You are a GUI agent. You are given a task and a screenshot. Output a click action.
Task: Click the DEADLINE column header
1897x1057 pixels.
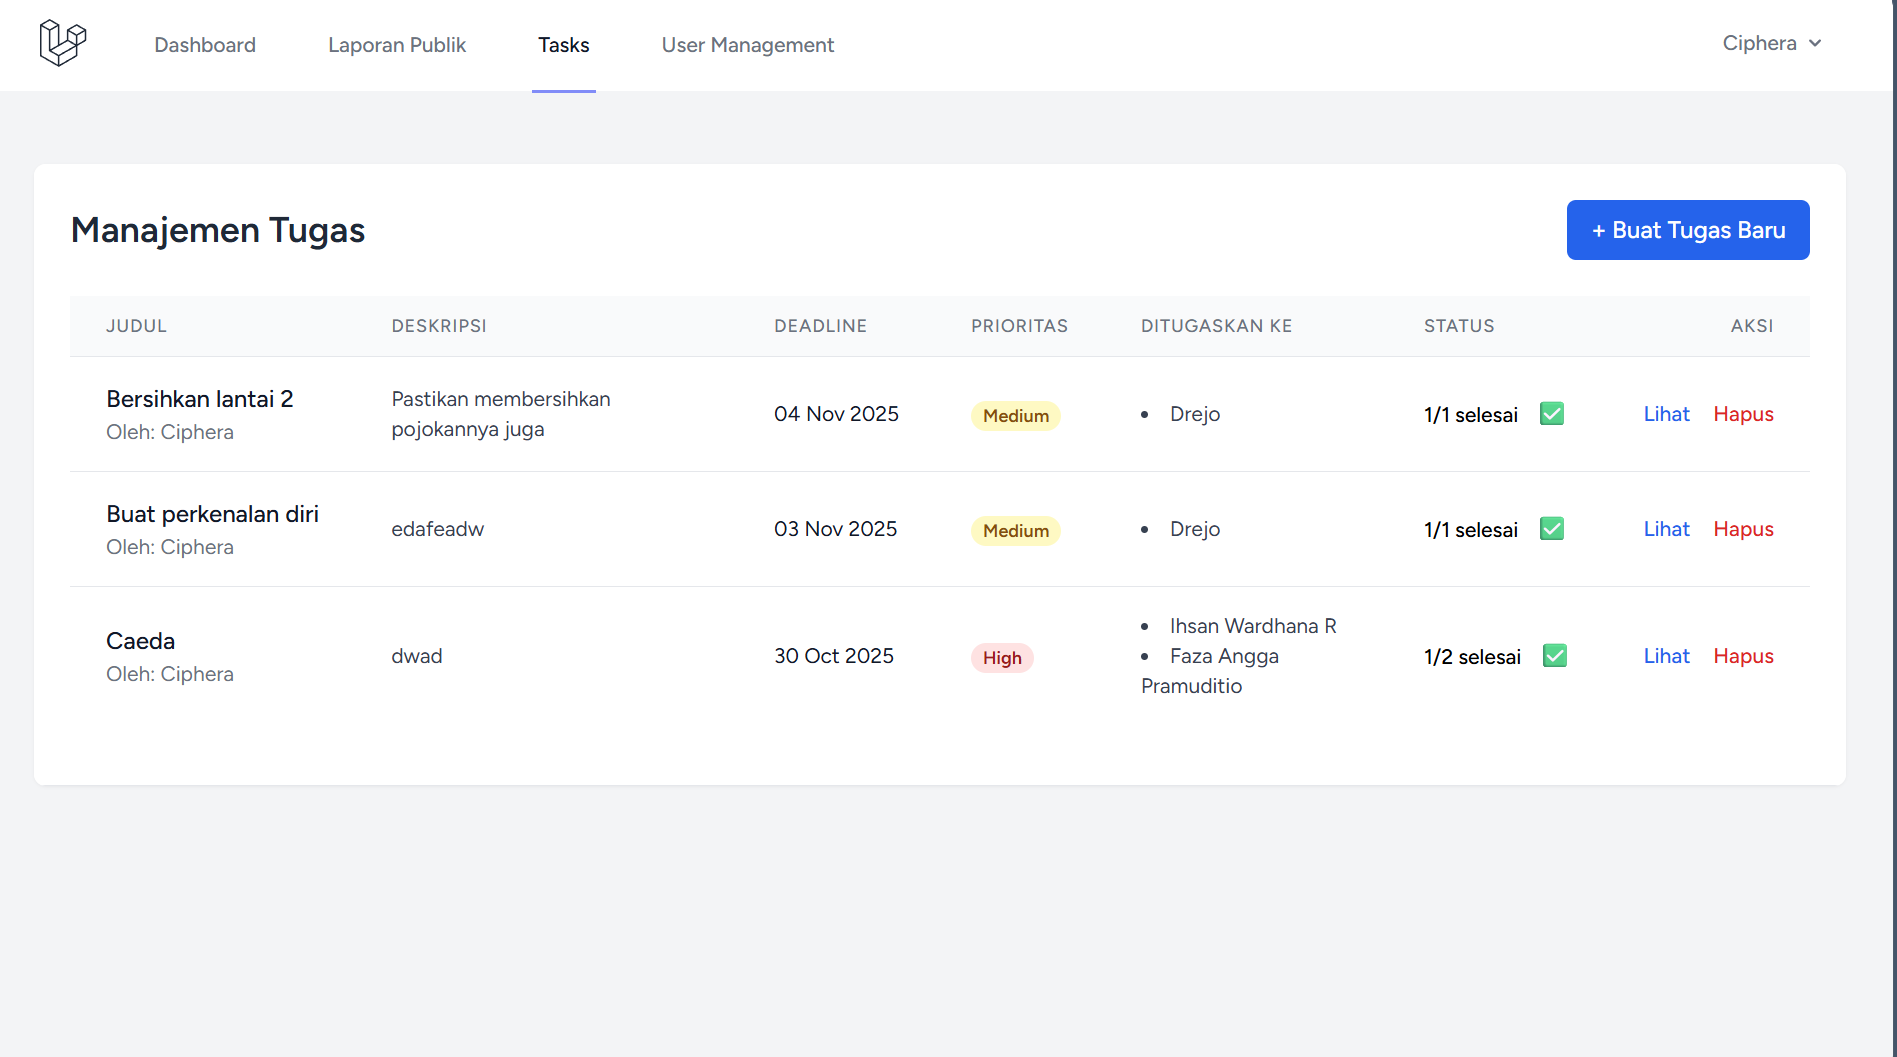821,326
